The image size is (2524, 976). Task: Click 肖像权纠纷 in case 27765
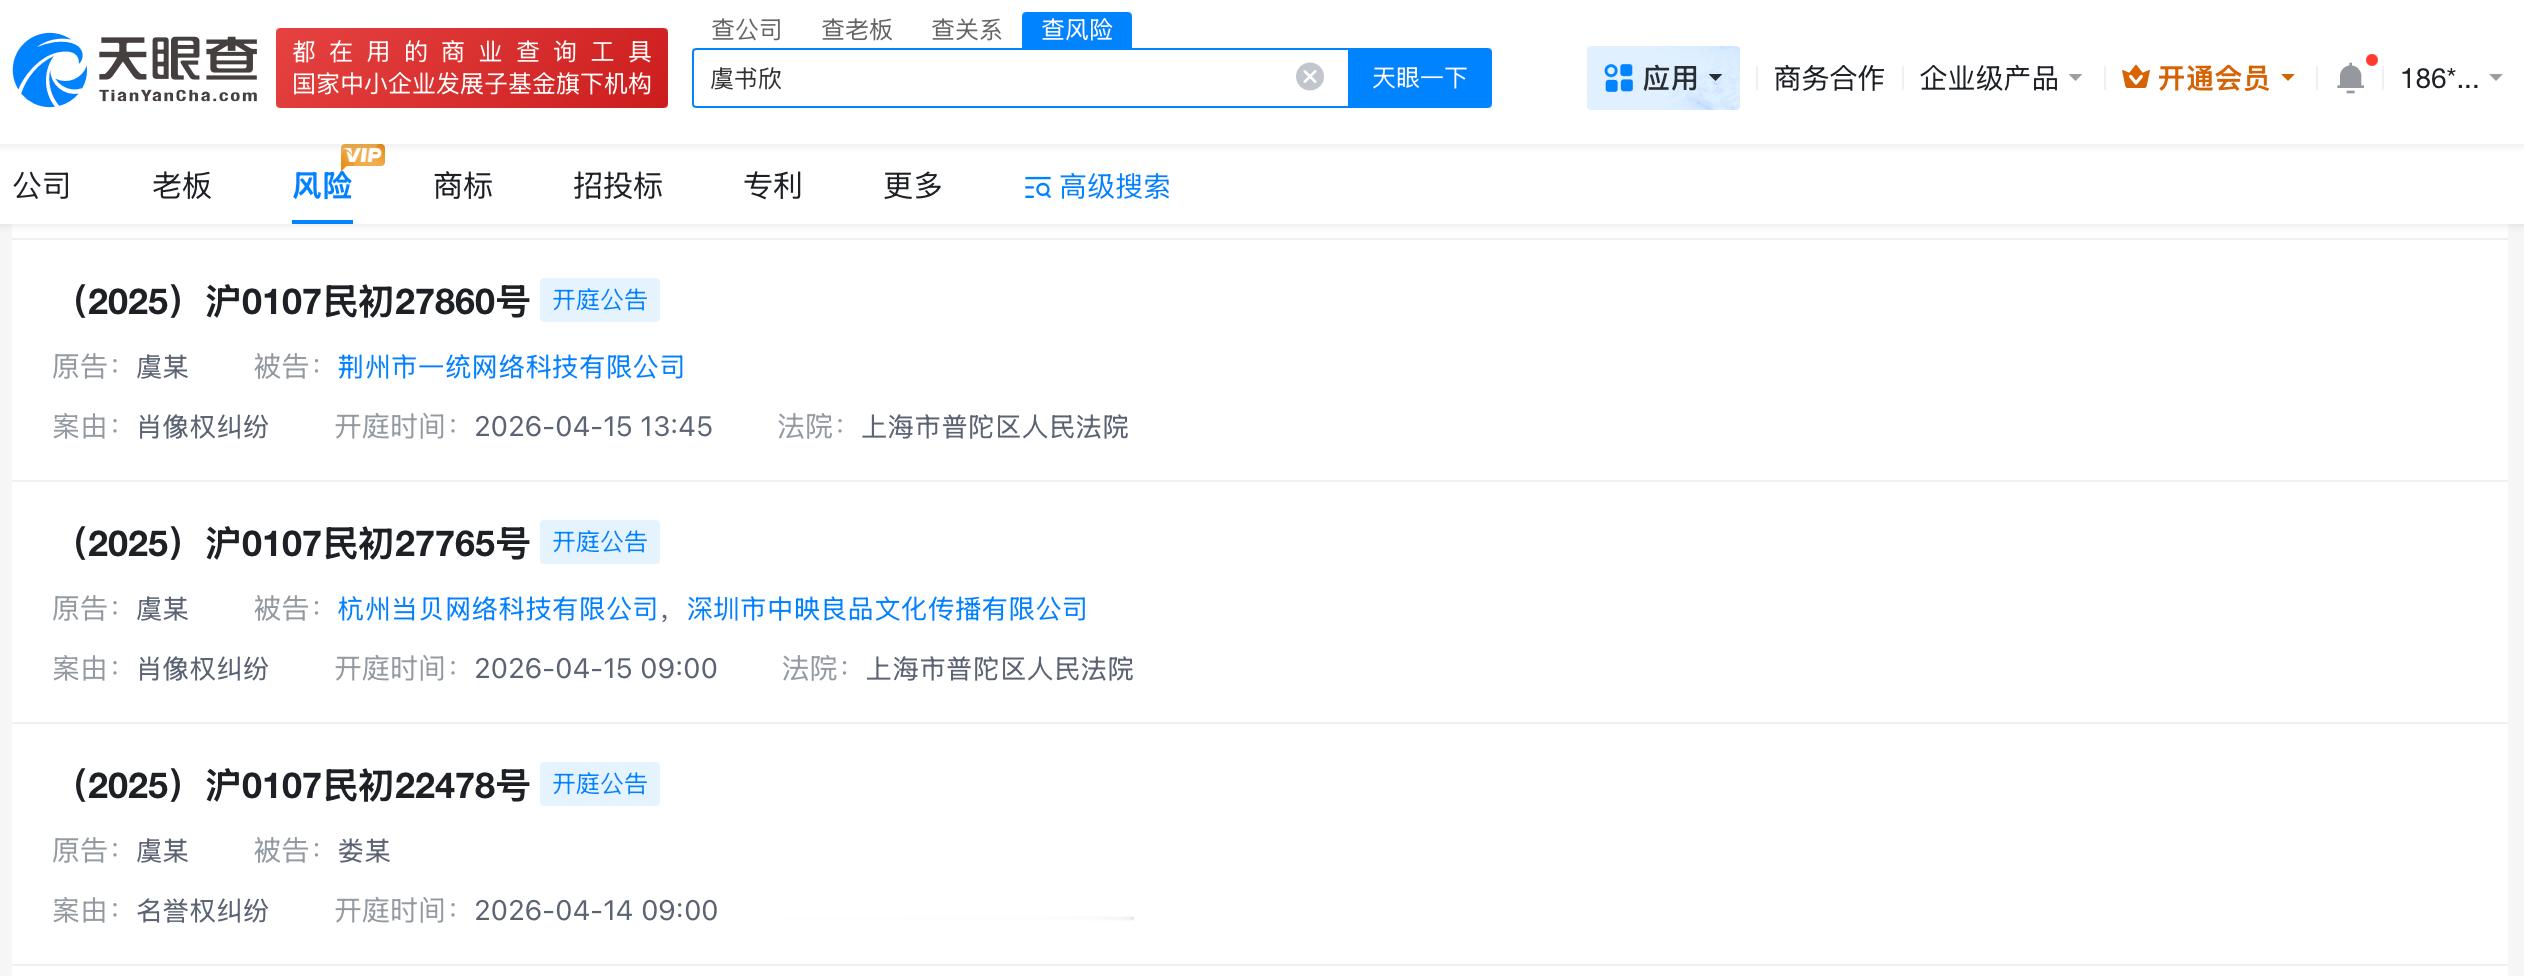[203, 669]
